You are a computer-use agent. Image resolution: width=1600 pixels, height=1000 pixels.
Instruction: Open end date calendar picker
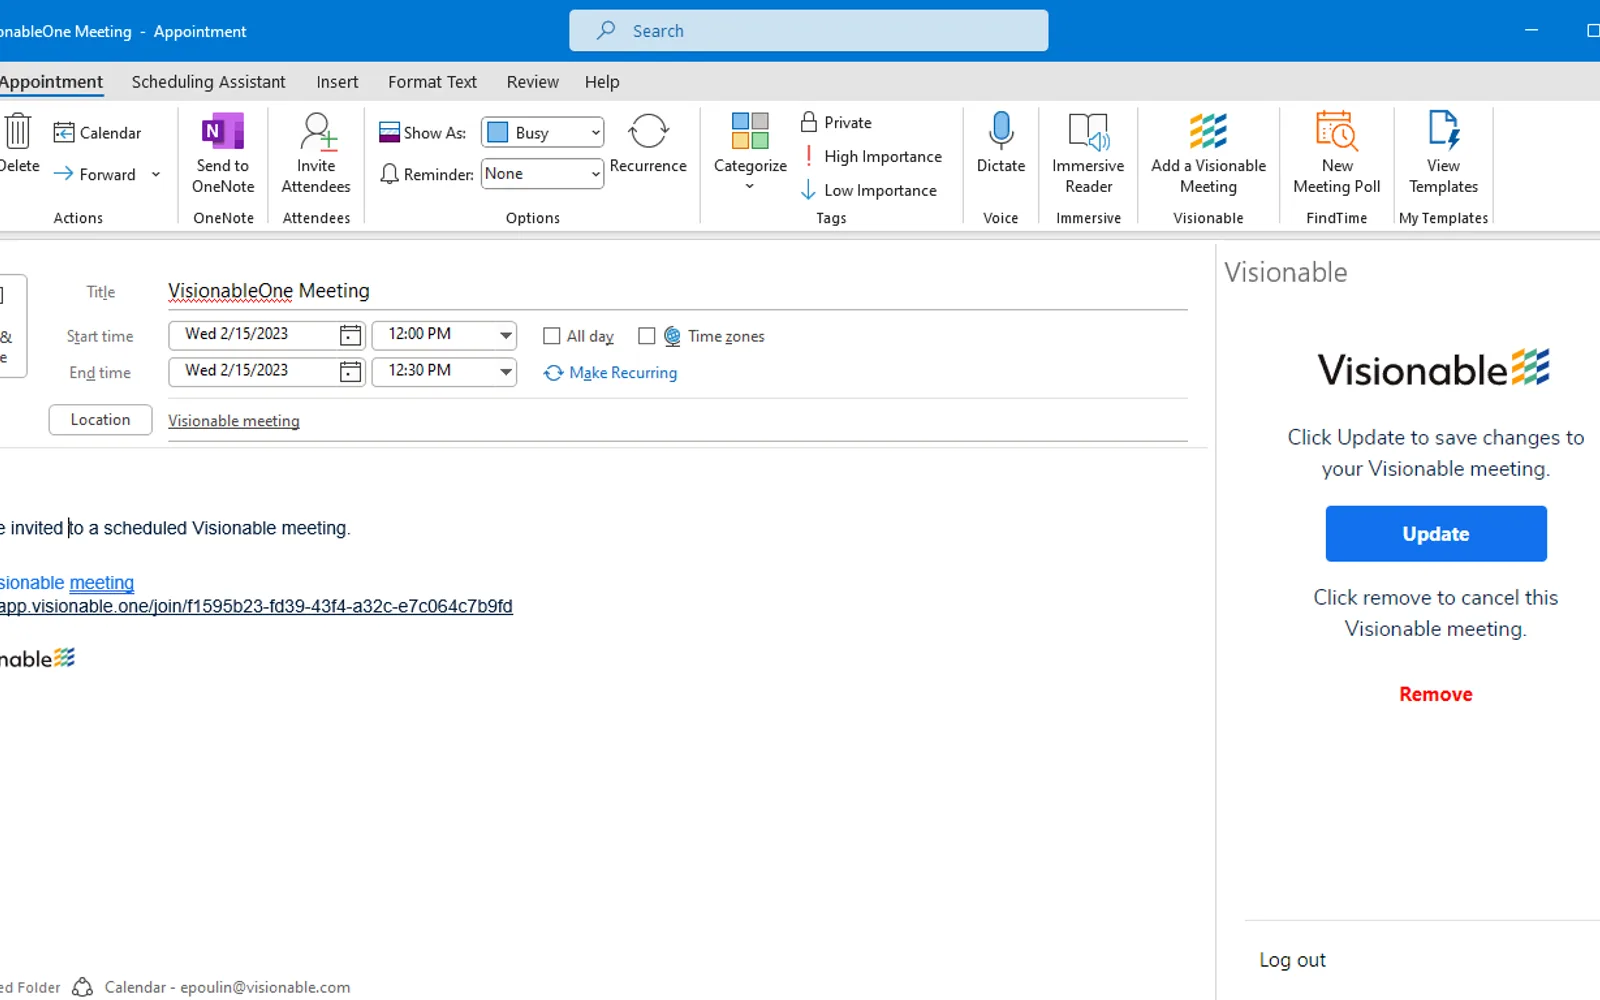350,372
